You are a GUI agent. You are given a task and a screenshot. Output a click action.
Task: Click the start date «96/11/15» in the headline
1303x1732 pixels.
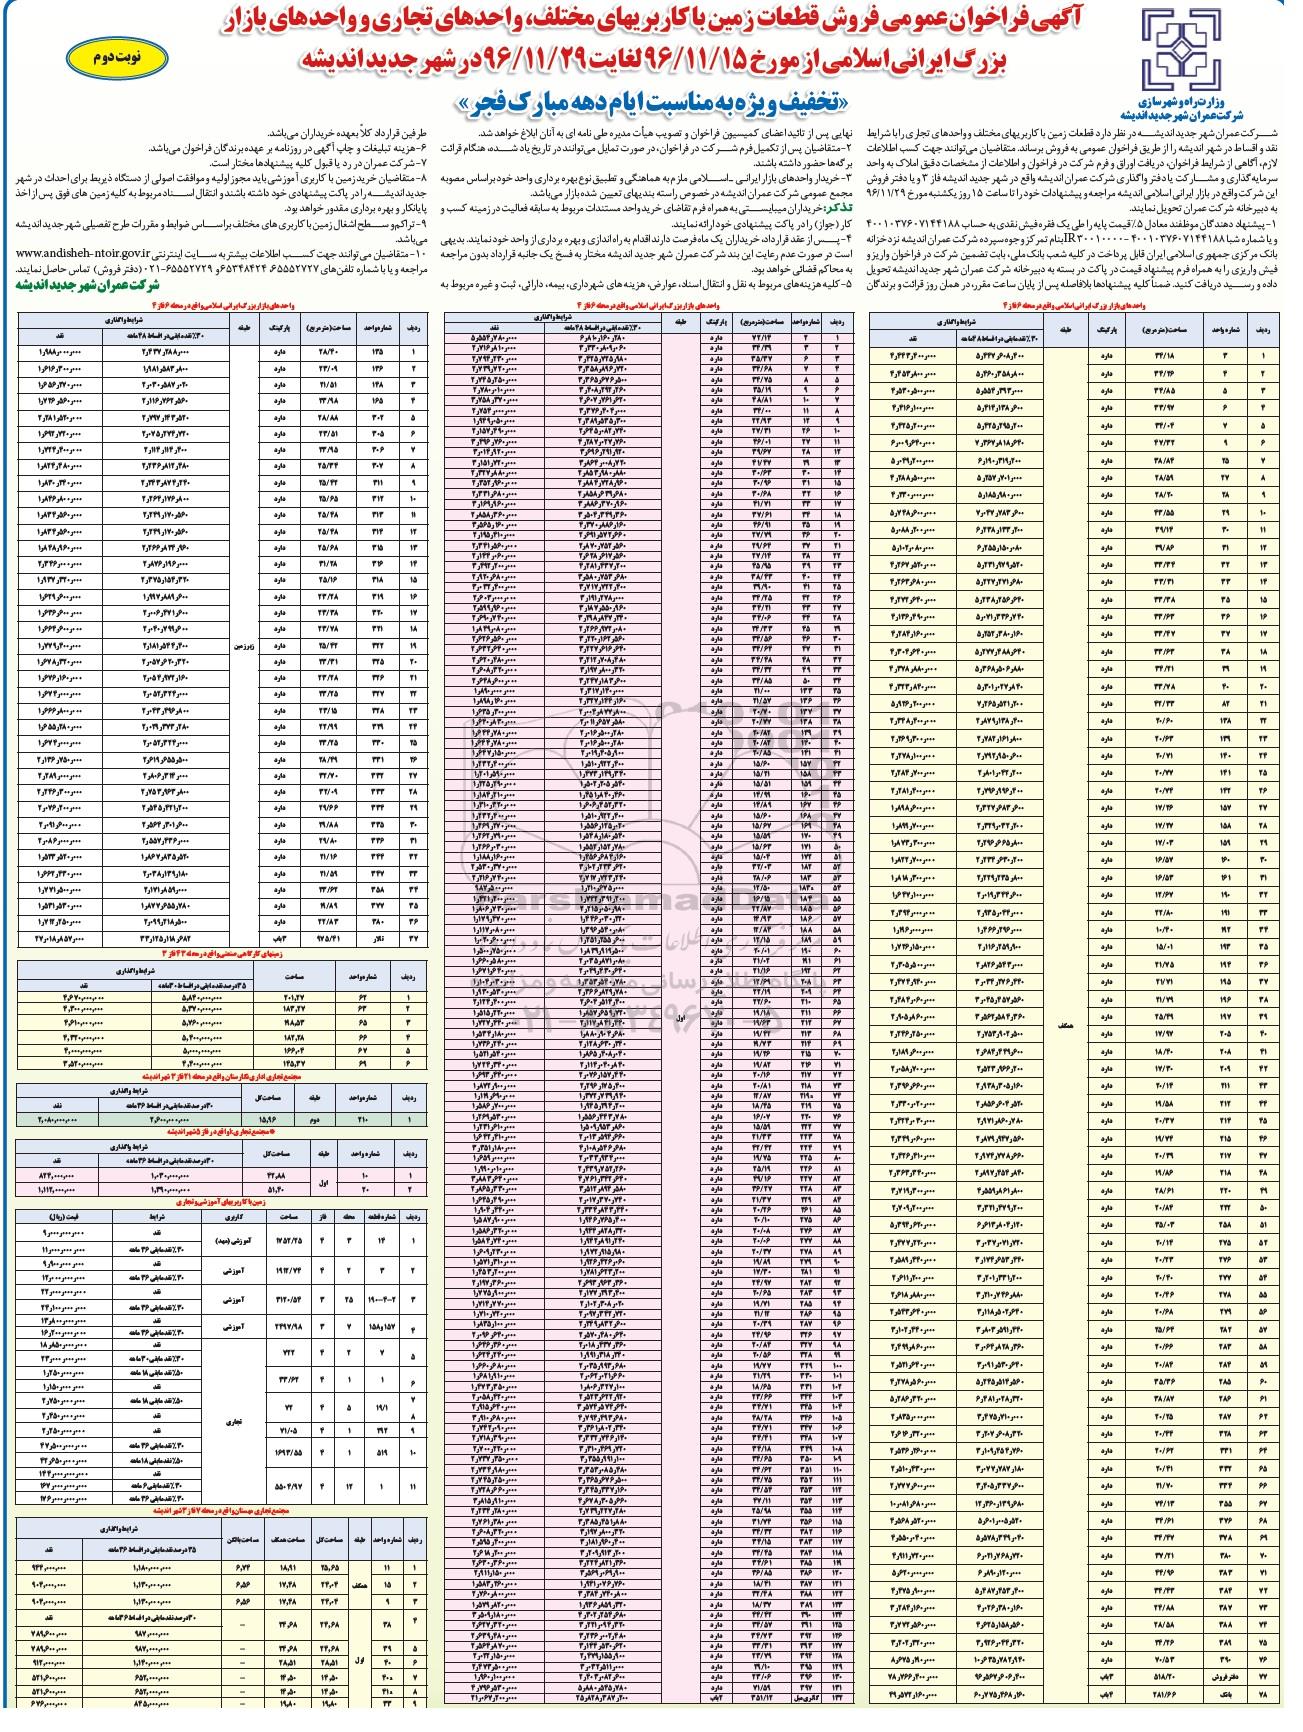[698, 61]
